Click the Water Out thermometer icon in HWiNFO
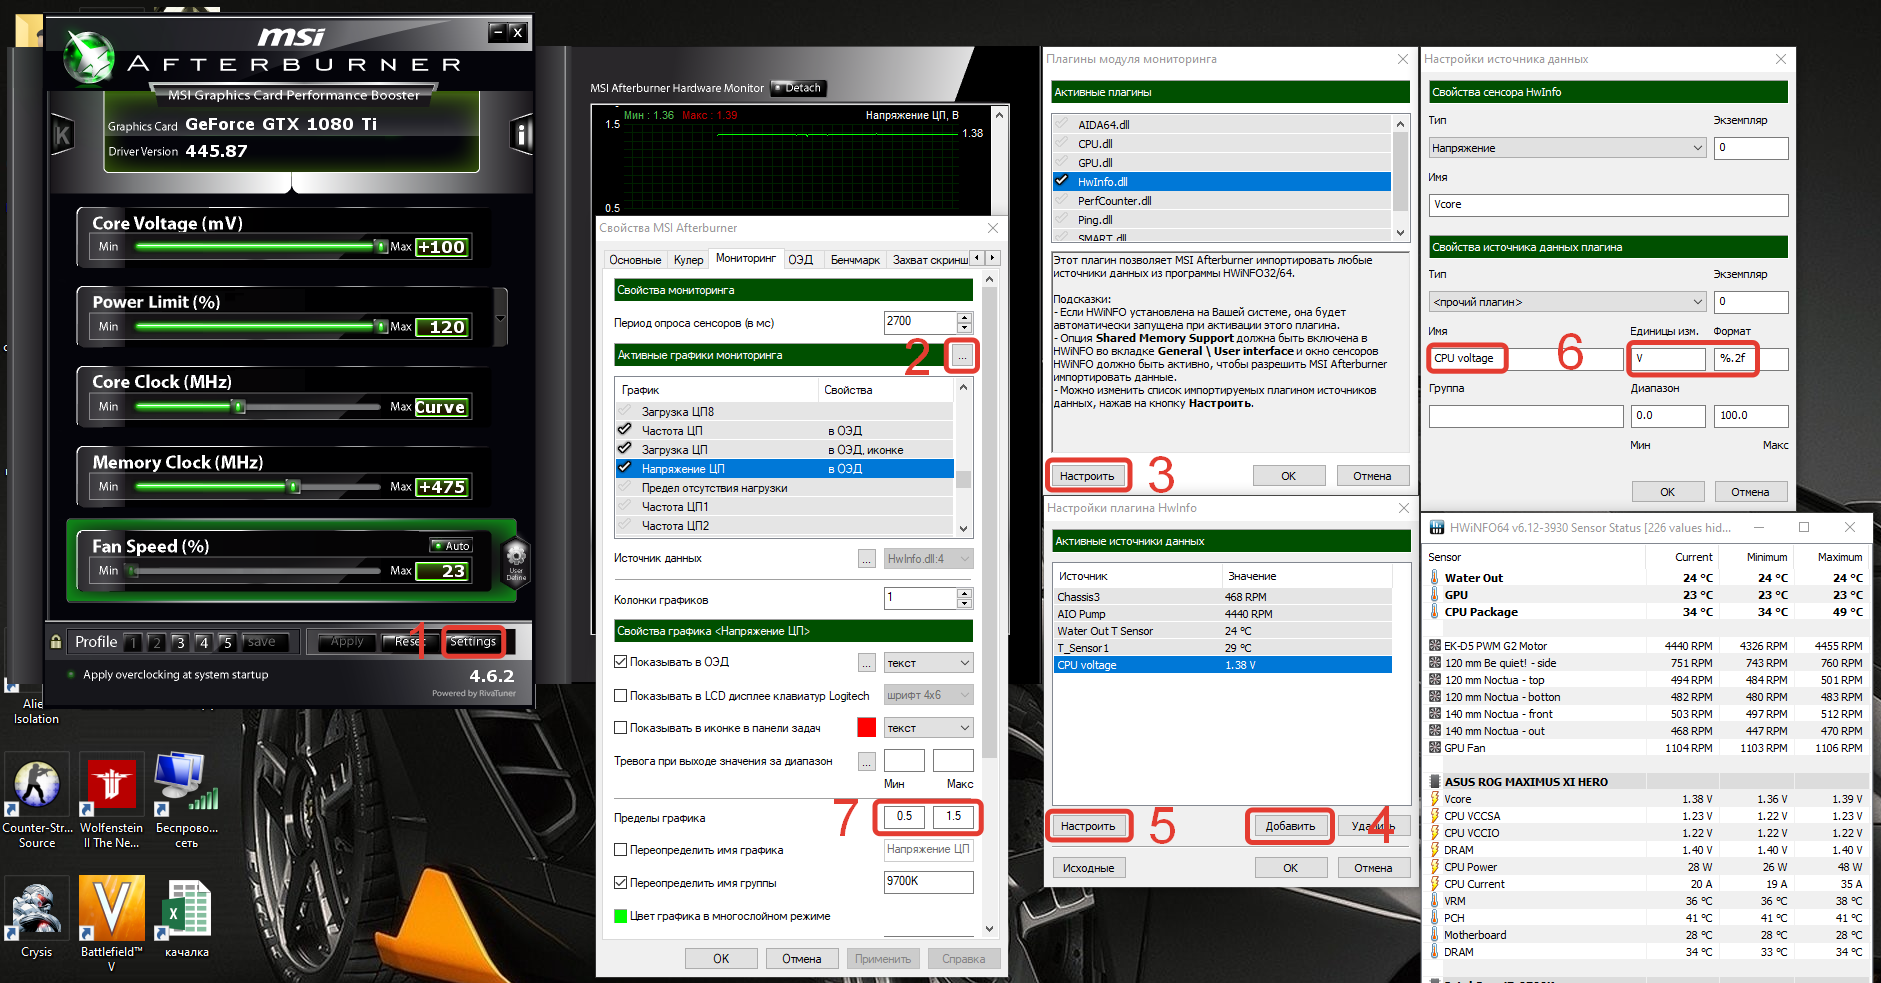1881x983 pixels. (x=1435, y=578)
